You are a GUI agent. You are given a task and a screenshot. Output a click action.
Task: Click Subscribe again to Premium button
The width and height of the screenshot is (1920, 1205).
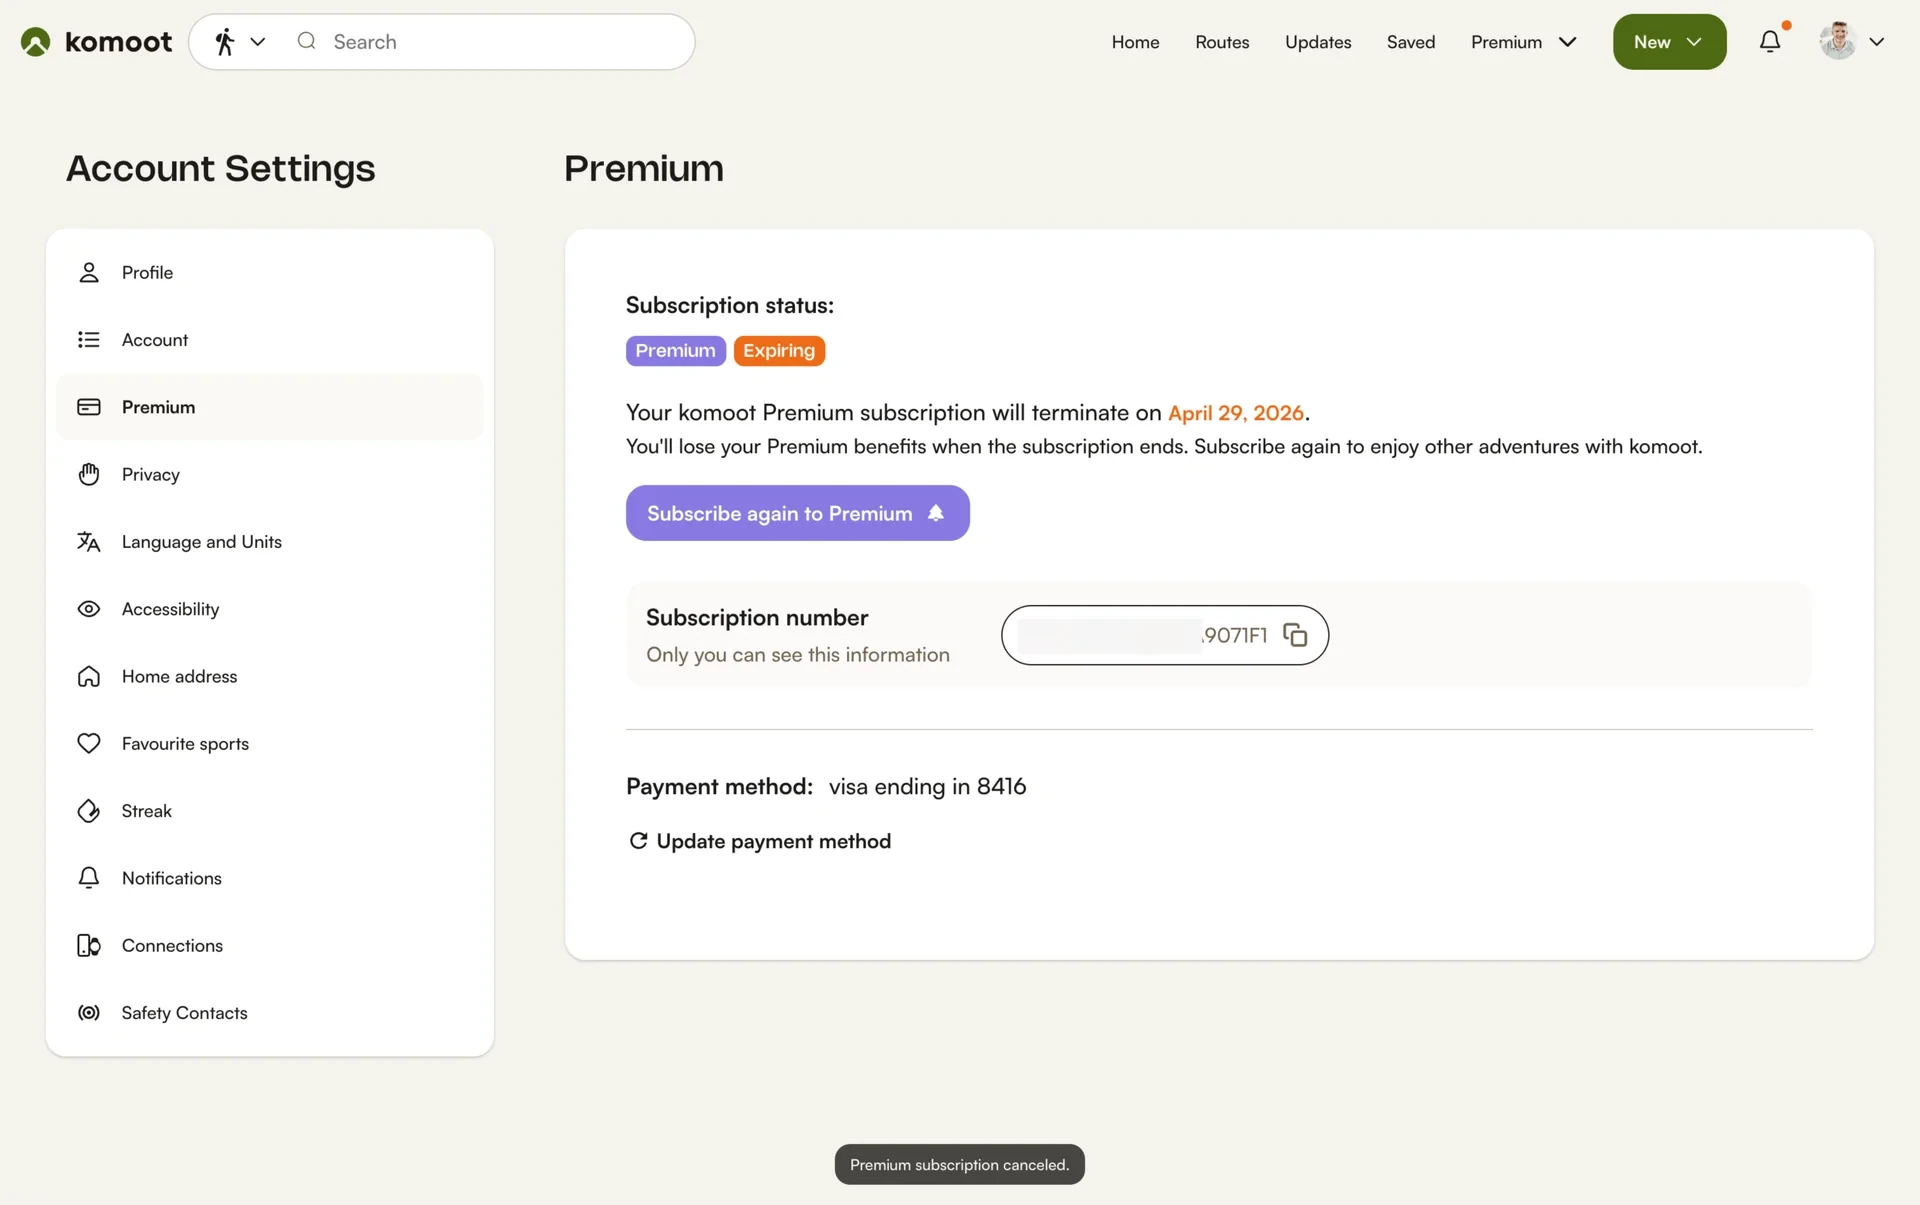point(798,513)
